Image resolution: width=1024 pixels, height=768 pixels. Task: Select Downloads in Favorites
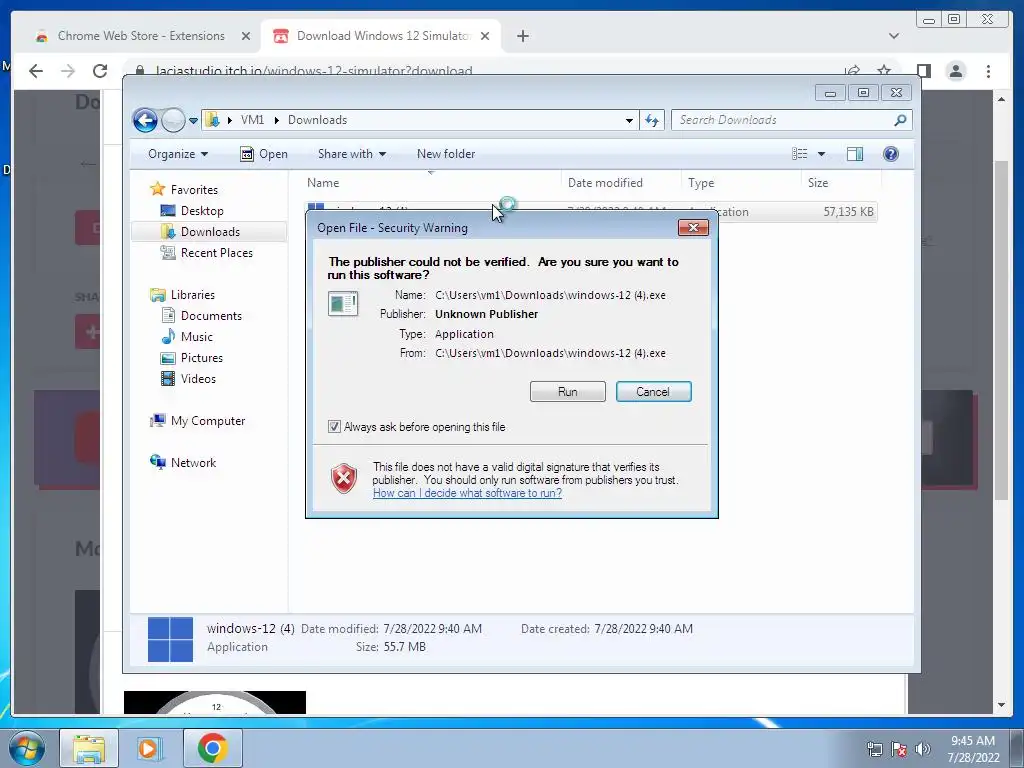pyautogui.click(x=210, y=232)
